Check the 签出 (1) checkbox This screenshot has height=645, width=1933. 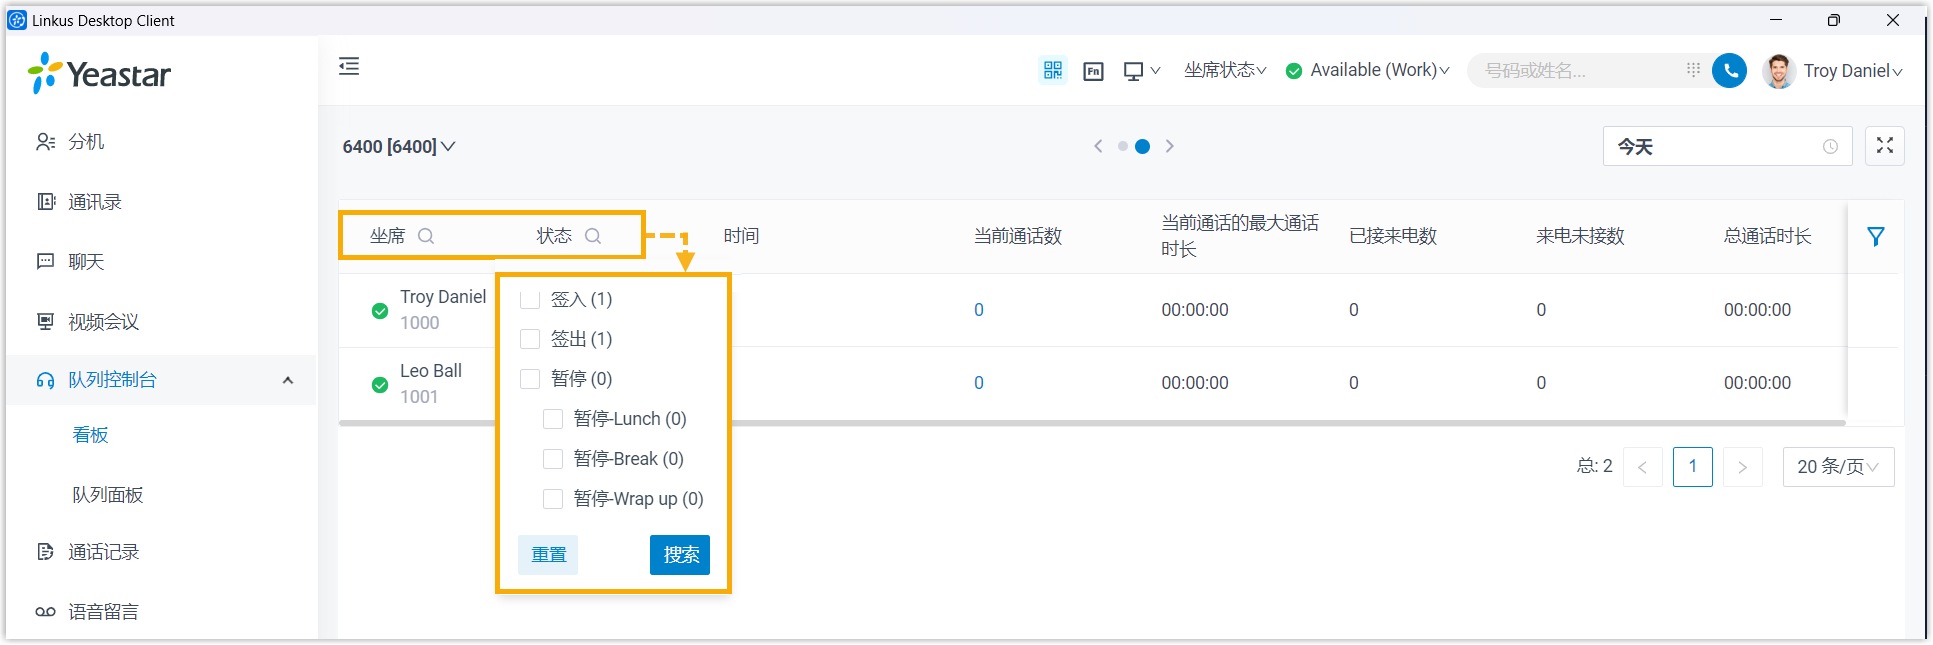(x=530, y=339)
